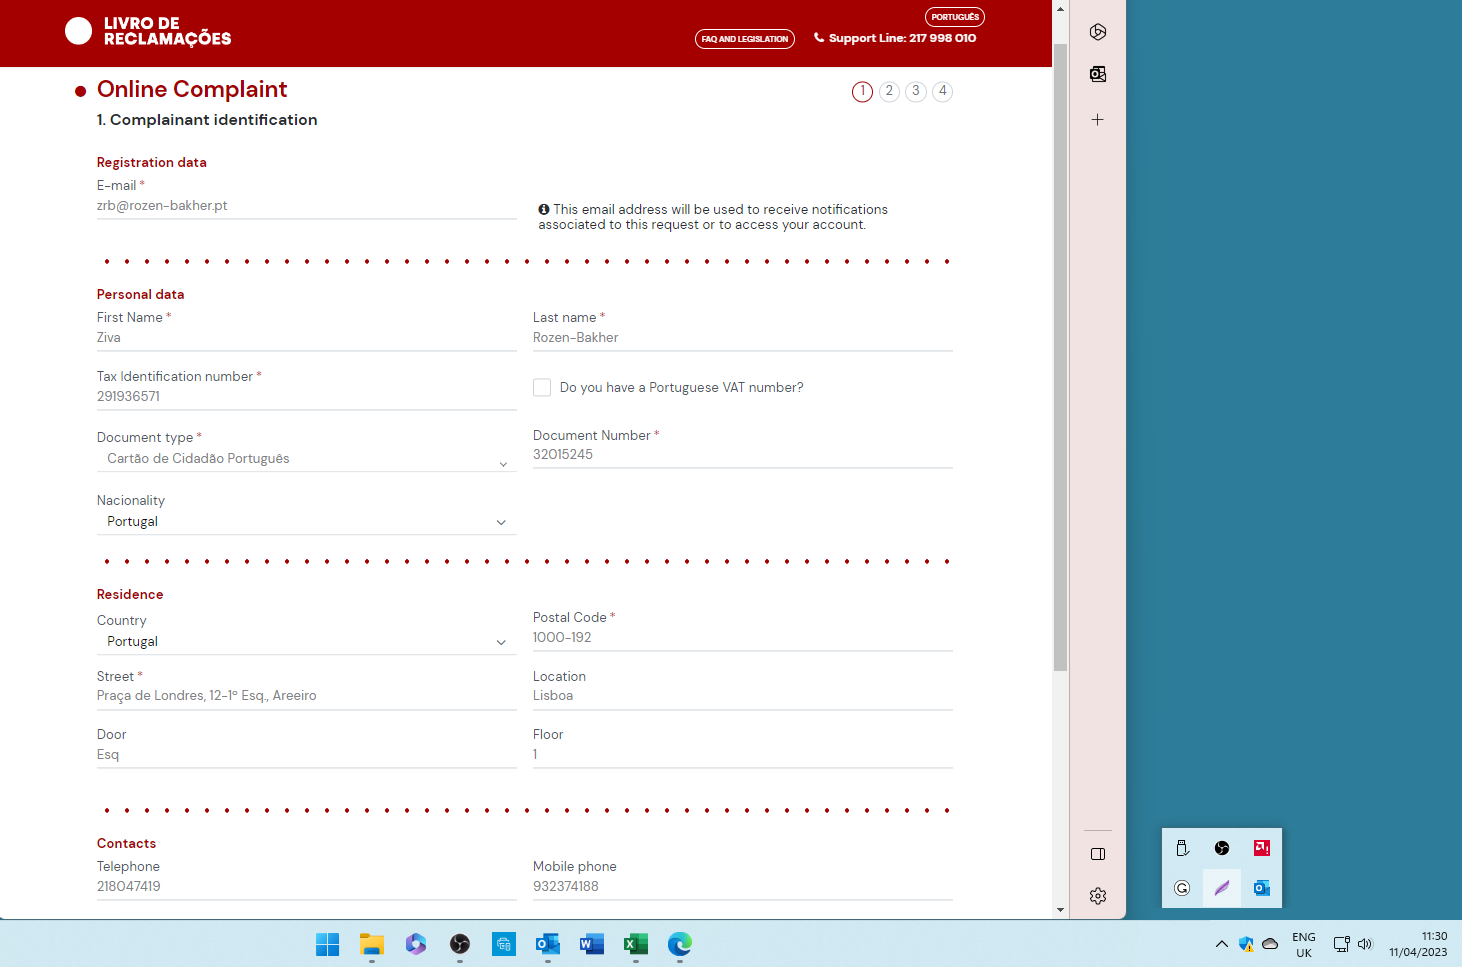Switch to Outlook on the taskbar
Image resolution: width=1462 pixels, height=967 pixels.
[x=548, y=944]
